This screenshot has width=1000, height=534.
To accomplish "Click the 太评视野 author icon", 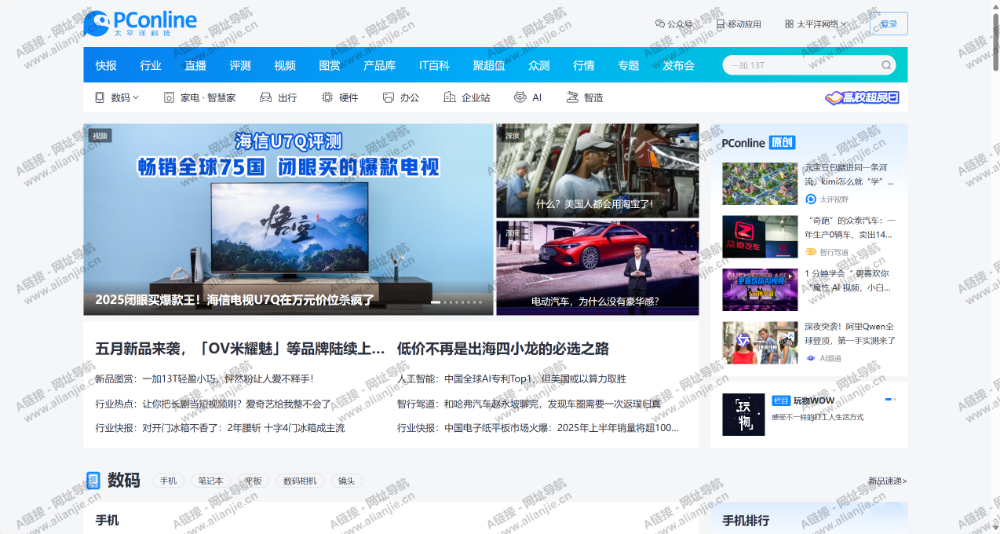I will coord(811,199).
